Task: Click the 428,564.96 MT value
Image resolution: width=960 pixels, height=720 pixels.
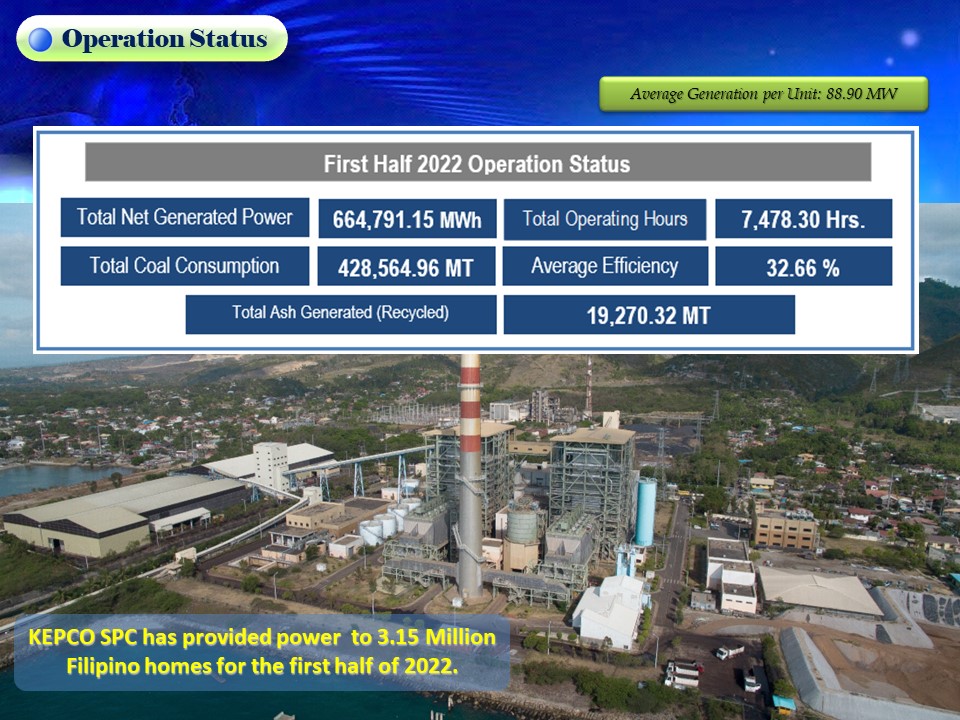Action: click(x=406, y=266)
